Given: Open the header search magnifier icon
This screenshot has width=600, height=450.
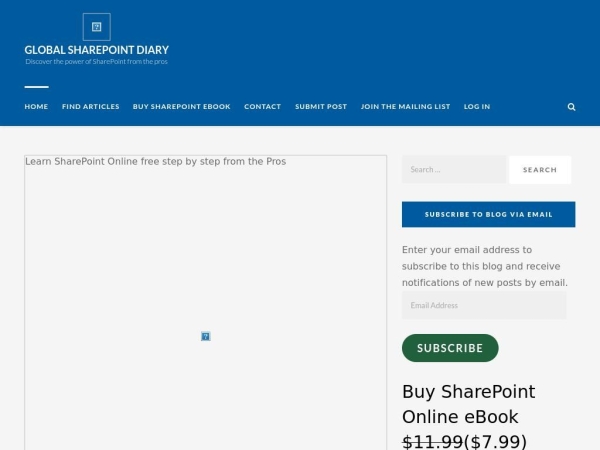Looking at the screenshot, I should [571, 107].
